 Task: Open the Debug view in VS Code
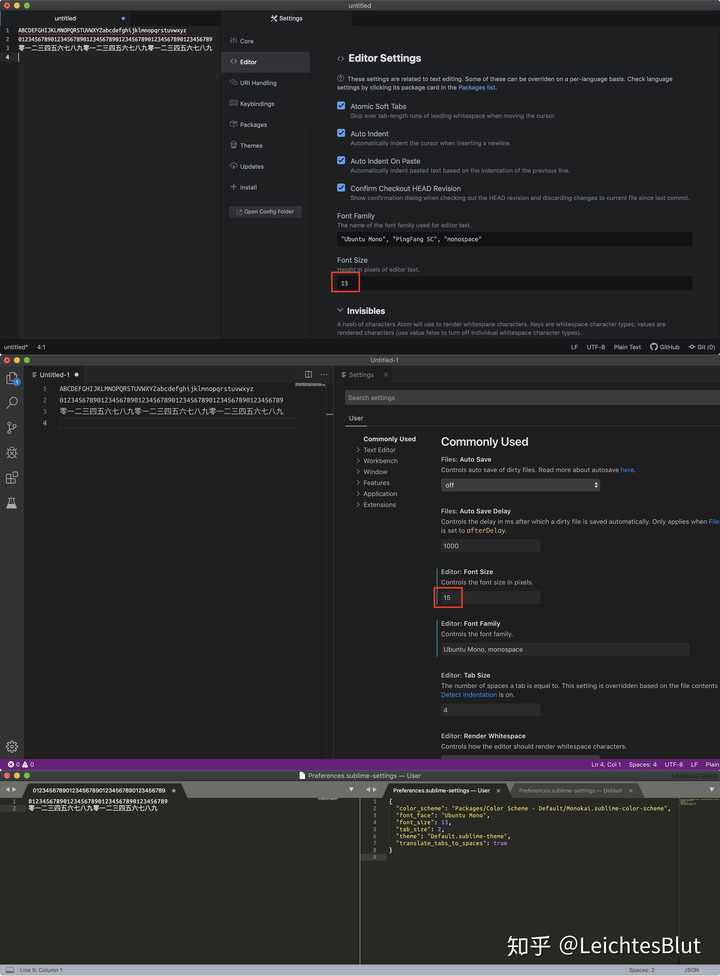12,453
